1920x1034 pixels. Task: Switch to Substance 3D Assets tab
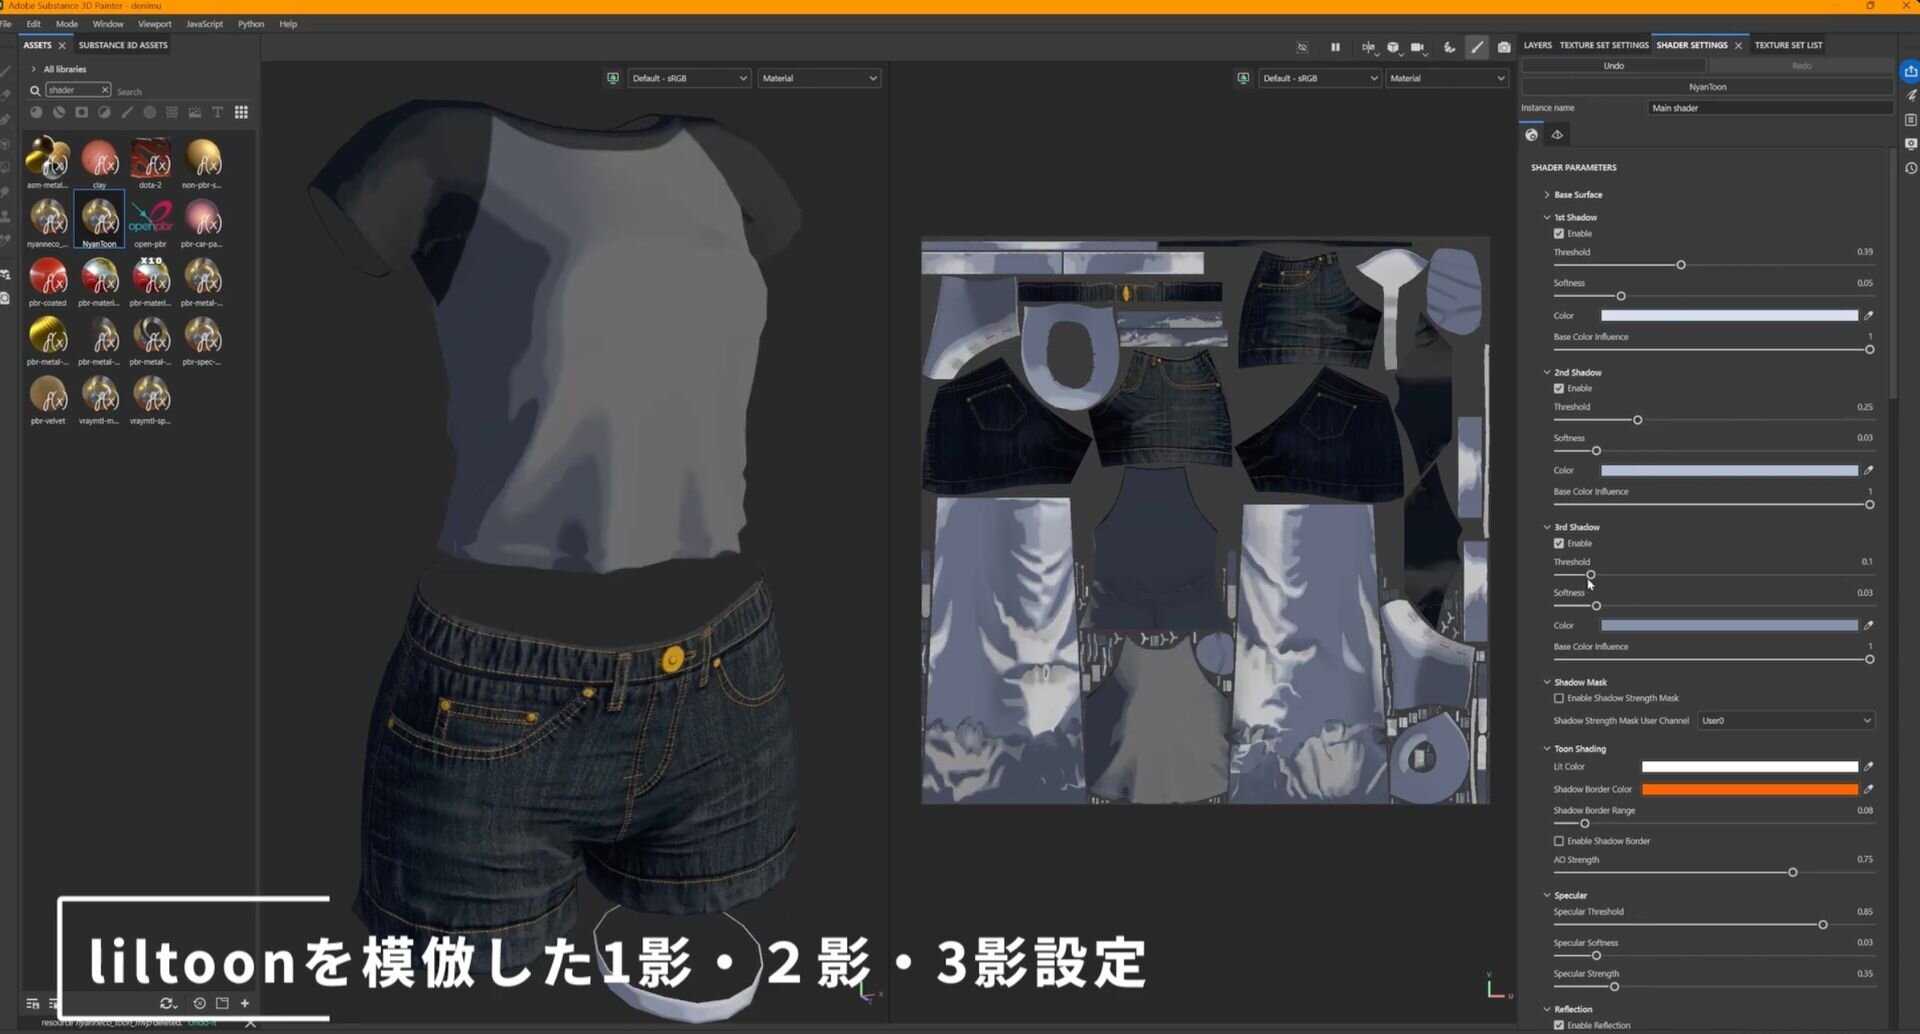[x=123, y=45]
